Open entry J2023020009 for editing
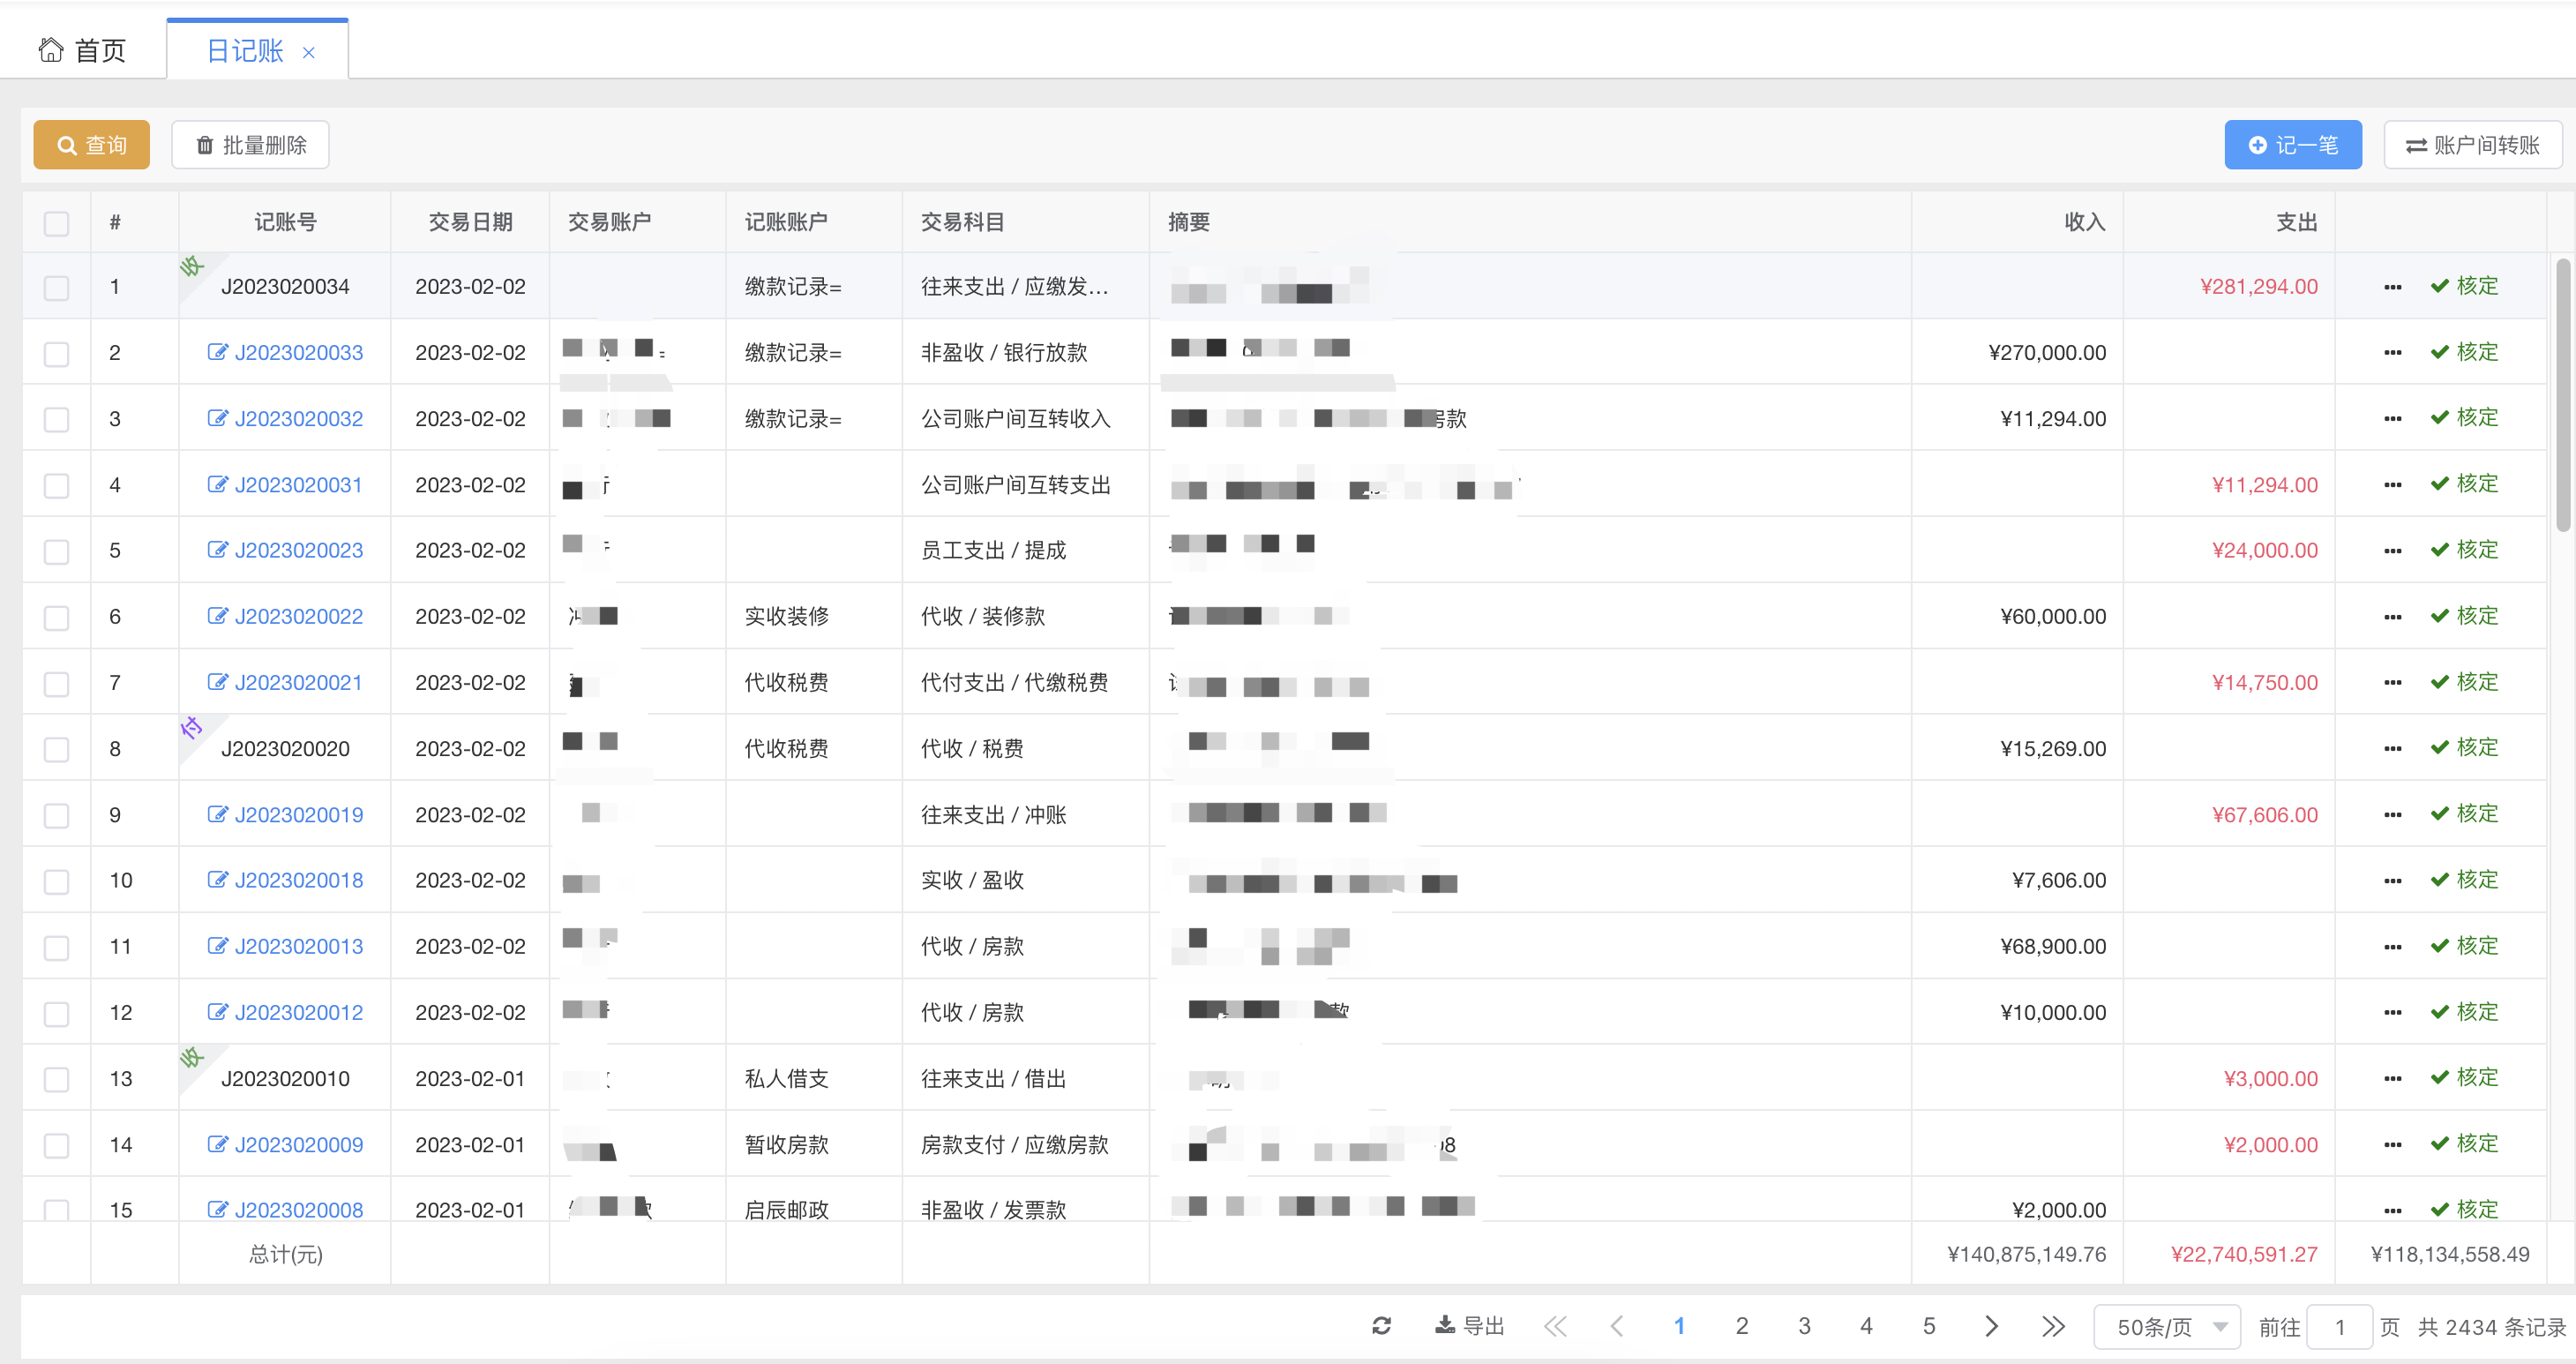Screen dimensions: 2576x1364 coord(285,1144)
